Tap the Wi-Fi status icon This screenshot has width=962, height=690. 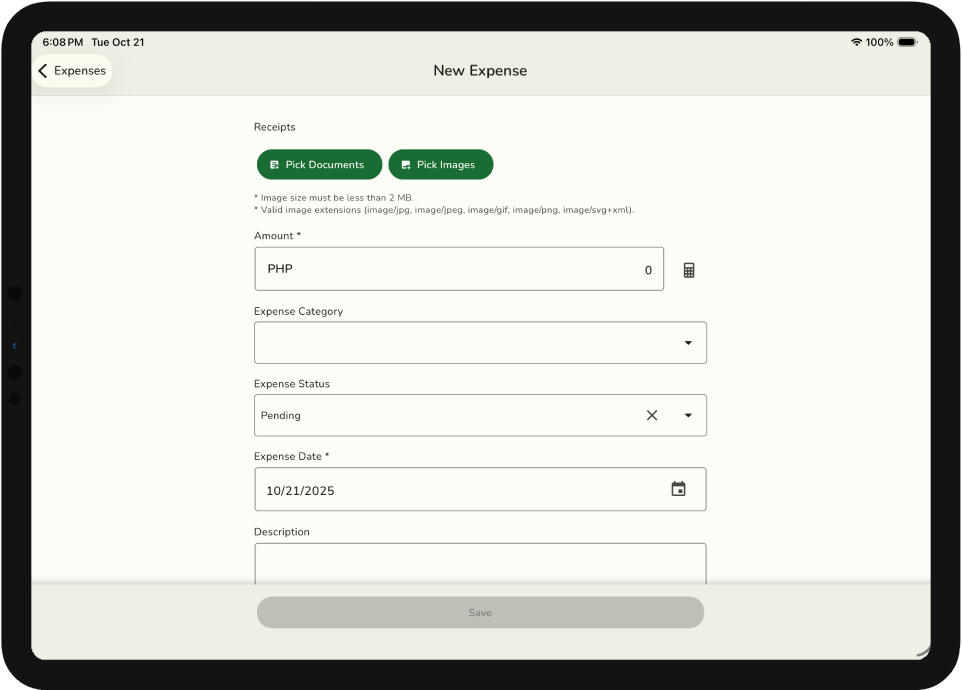856,42
